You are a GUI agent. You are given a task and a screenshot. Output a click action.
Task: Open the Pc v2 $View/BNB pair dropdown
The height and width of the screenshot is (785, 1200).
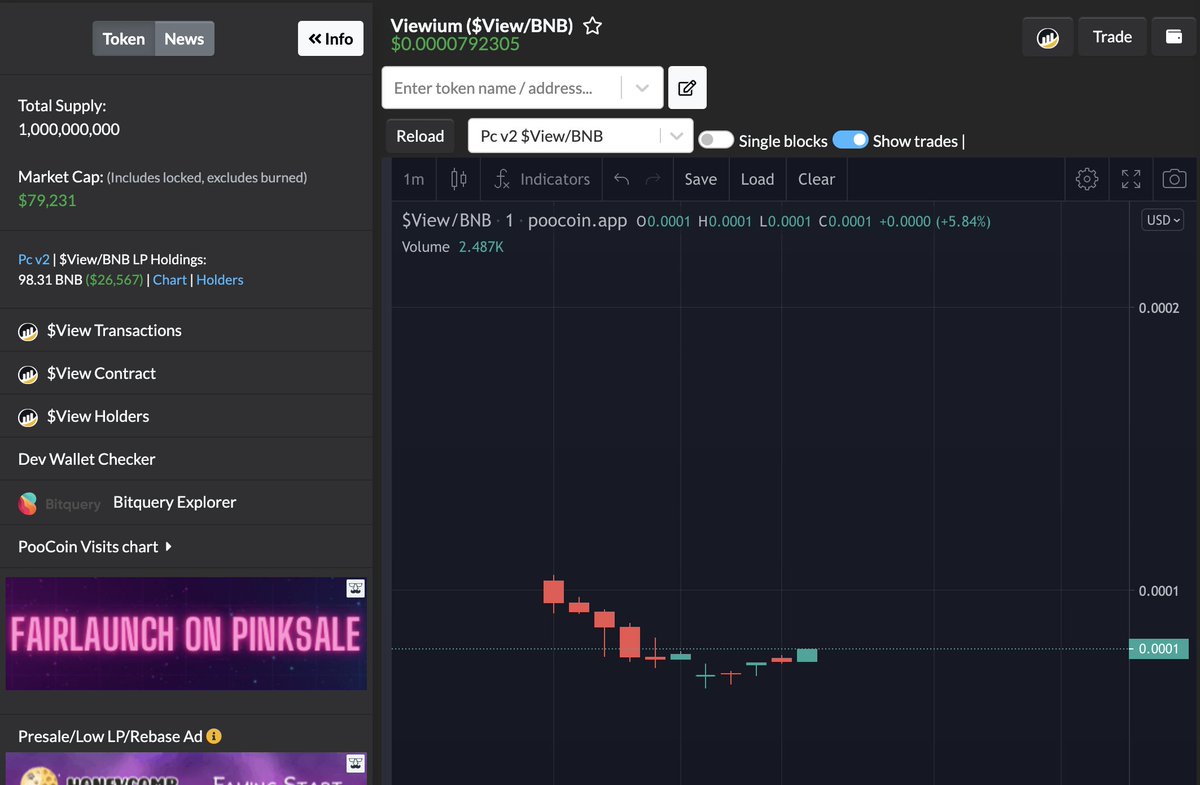coord(581,136)
